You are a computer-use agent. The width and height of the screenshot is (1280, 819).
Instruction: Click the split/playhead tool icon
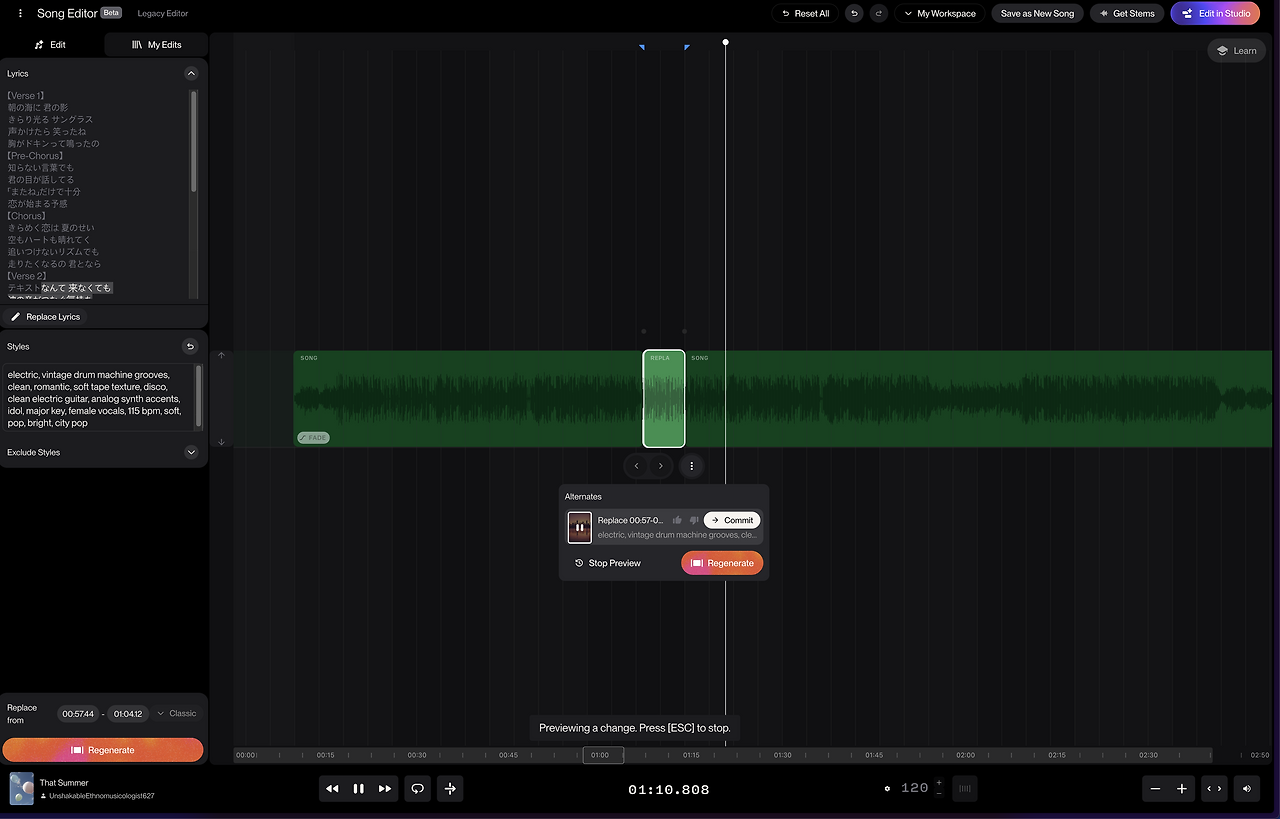coord(450,789)
